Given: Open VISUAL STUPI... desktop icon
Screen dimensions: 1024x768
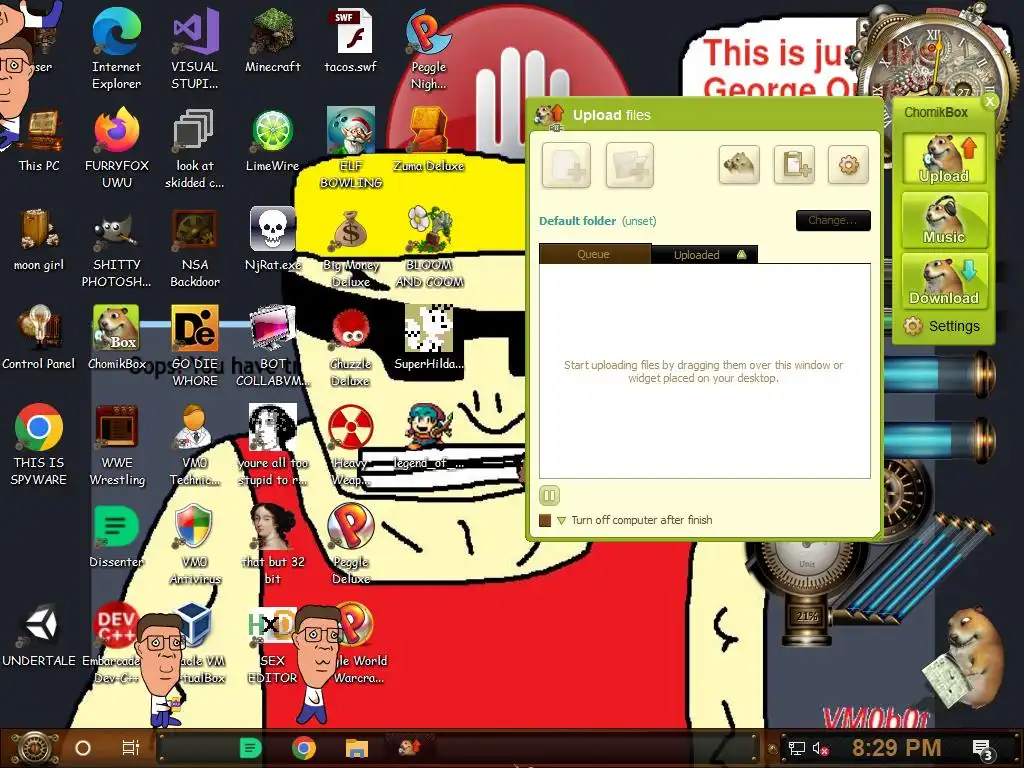Looking at the screenshot, I should (195, 49).
